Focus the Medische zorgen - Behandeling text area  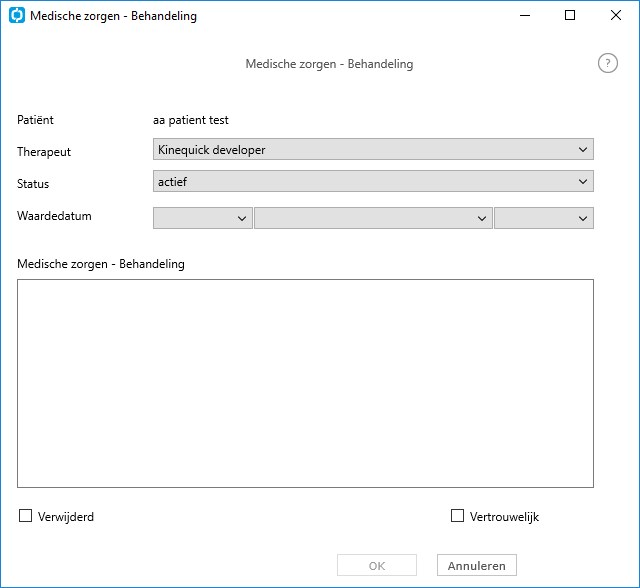click(x=305, y=383)
